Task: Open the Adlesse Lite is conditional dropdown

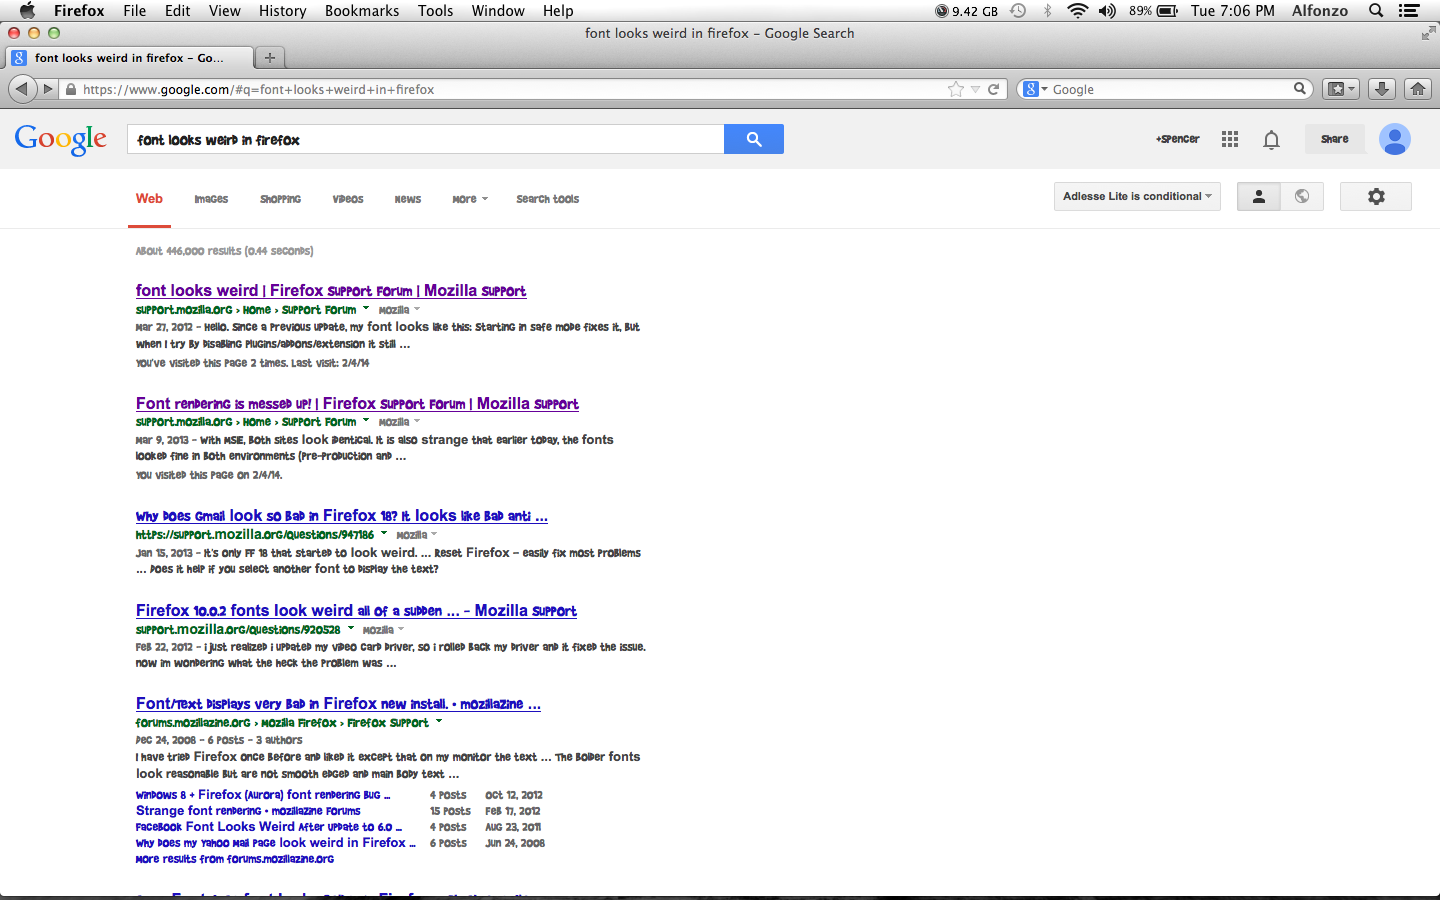Action: coord(1137,196)
